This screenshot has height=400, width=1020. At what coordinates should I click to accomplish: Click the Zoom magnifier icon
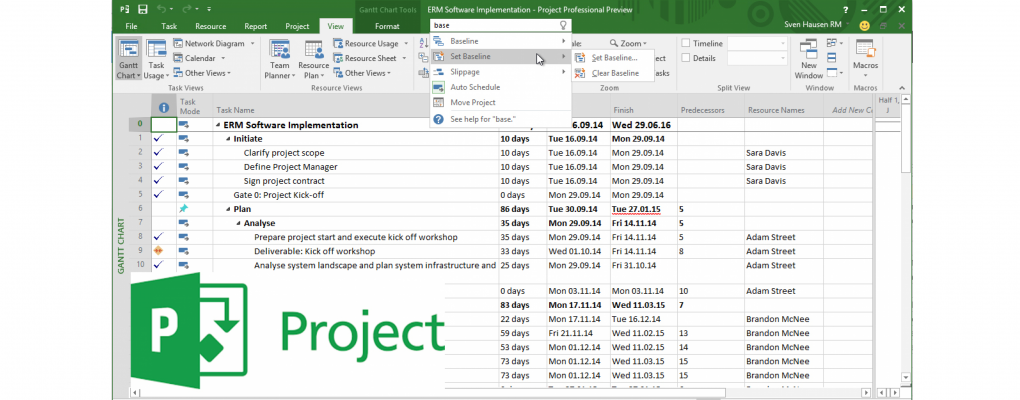click(x=613, y=44)
